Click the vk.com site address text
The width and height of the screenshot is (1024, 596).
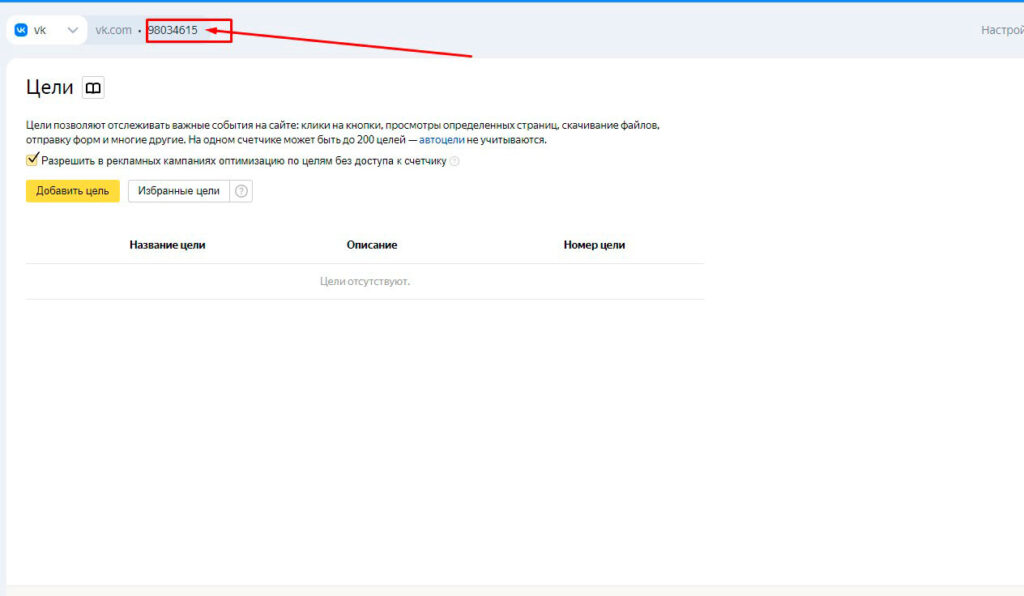(x=114, y=30)
